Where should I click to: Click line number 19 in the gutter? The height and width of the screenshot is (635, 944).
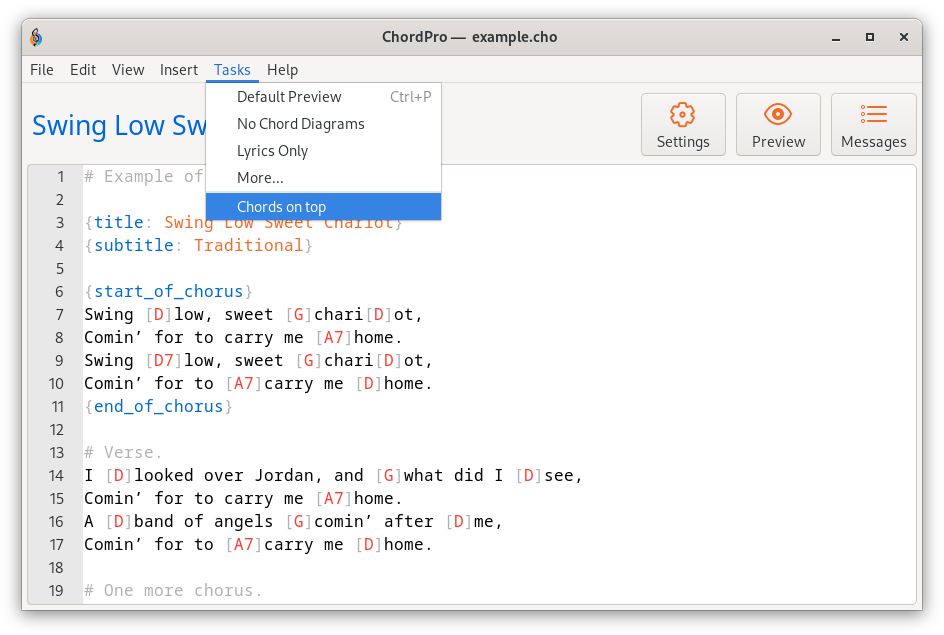pyautogui.click(x=56, y=590)
